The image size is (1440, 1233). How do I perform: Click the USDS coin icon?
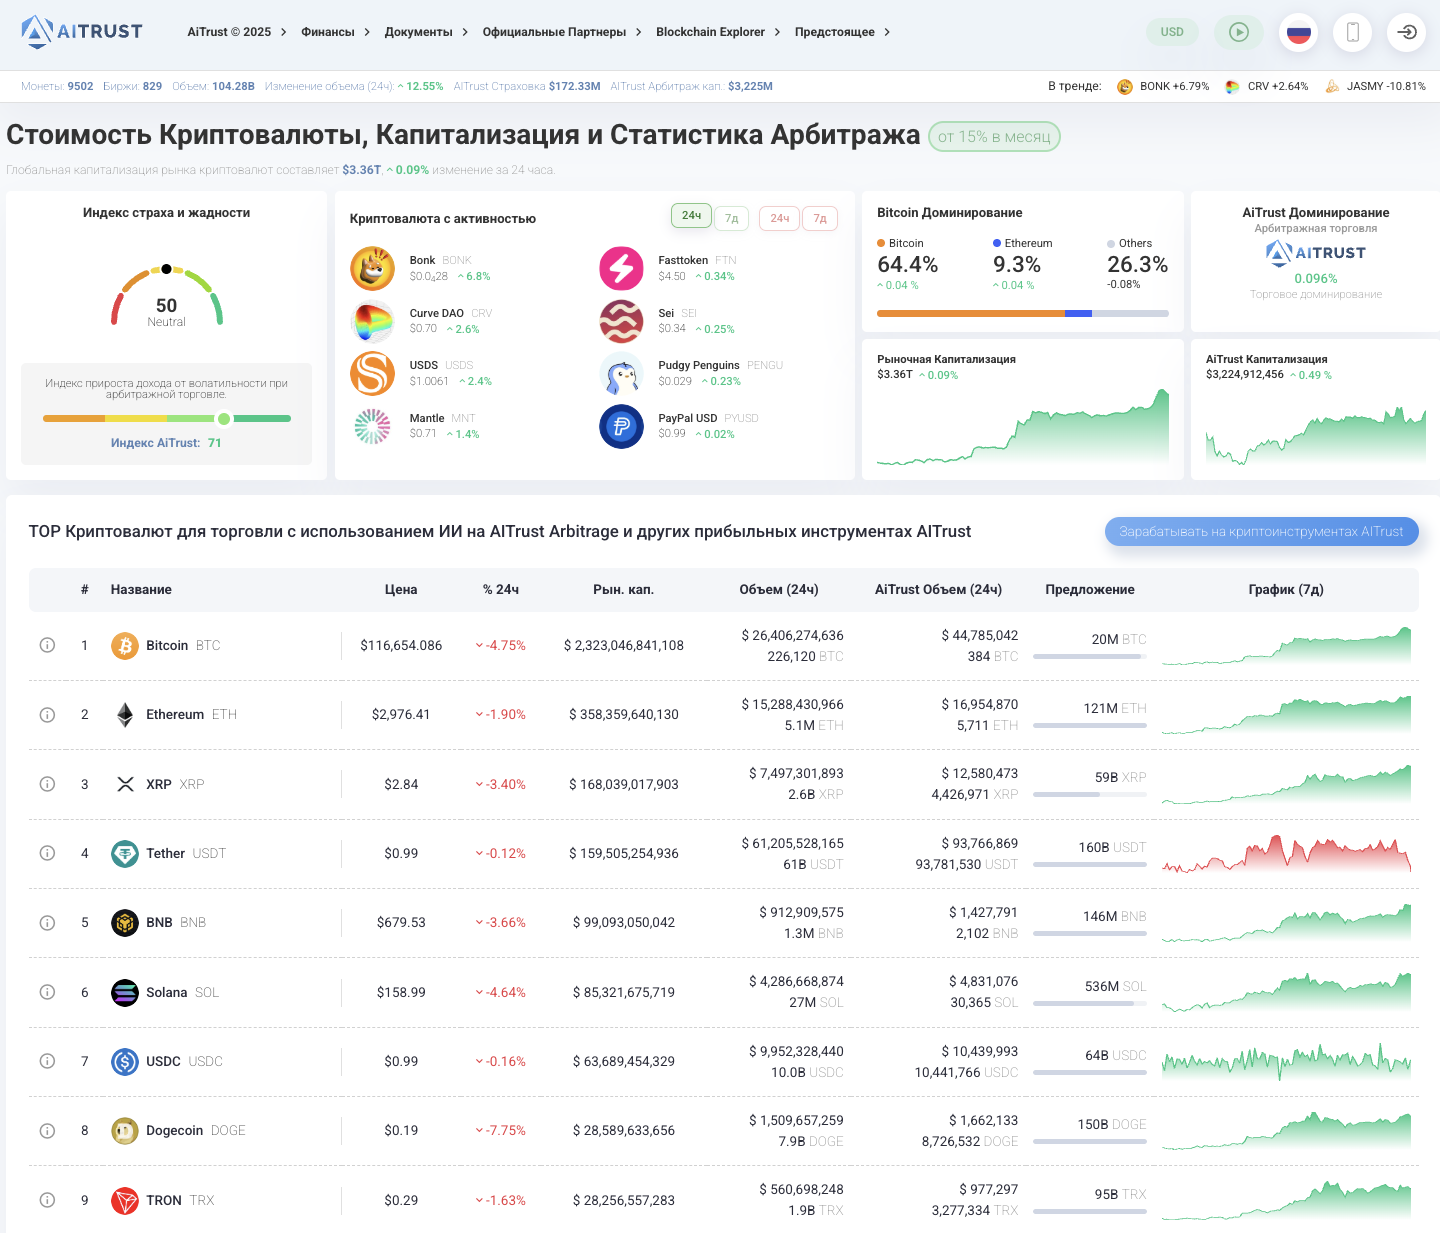click(372, 373)
